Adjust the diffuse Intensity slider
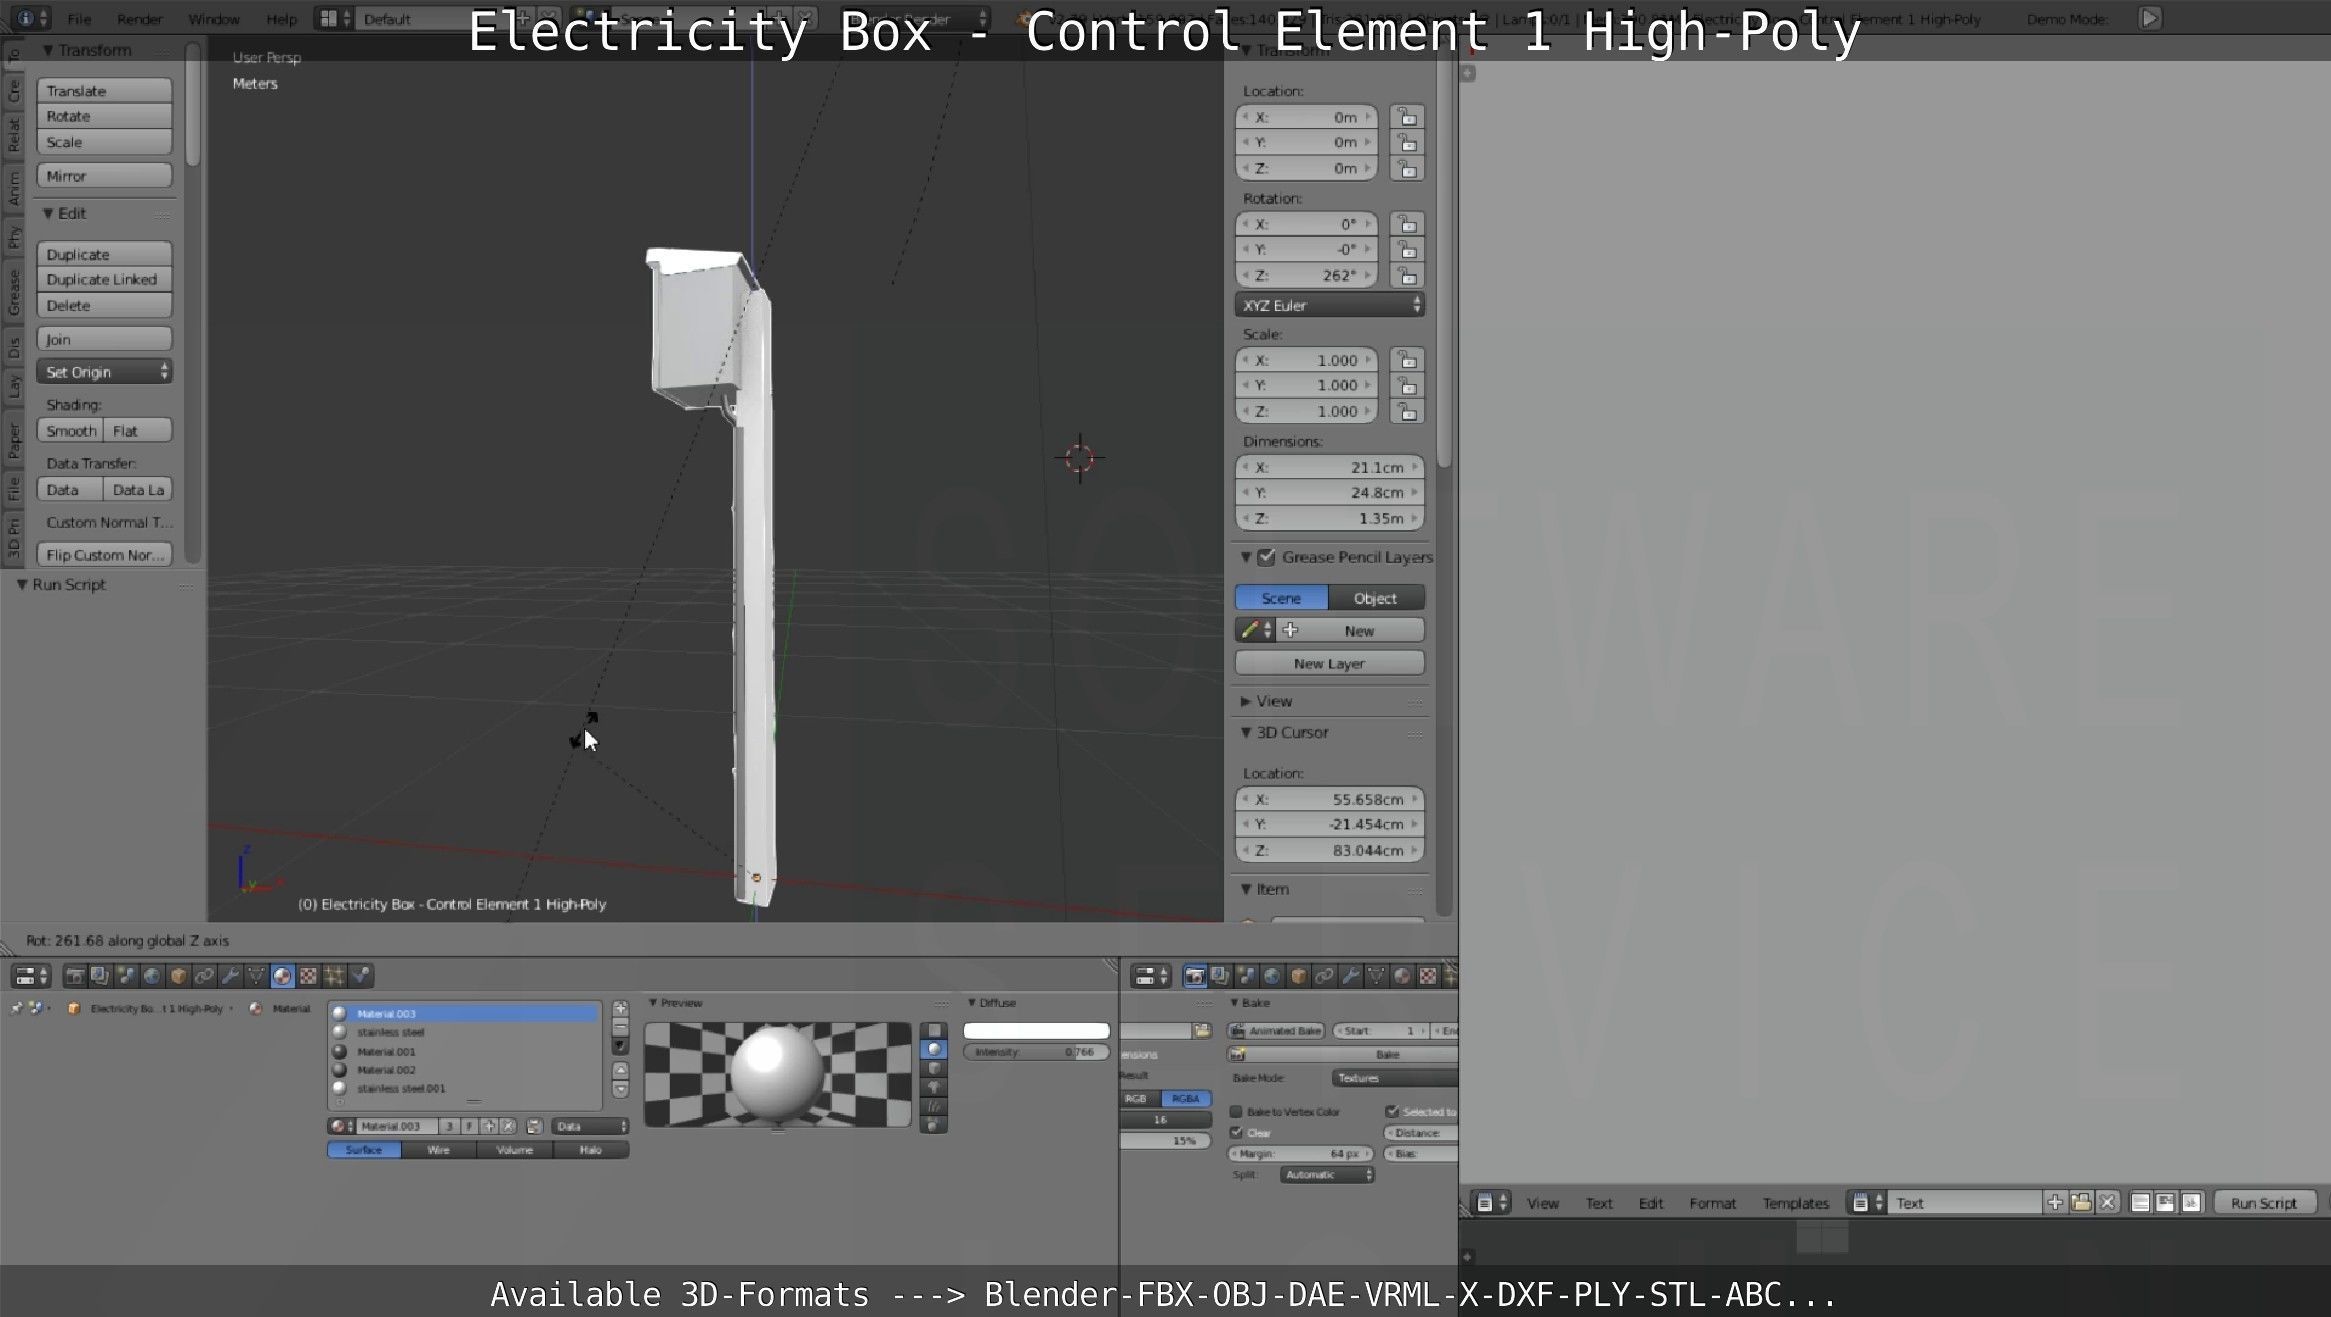 (x=1036, y=1052)
